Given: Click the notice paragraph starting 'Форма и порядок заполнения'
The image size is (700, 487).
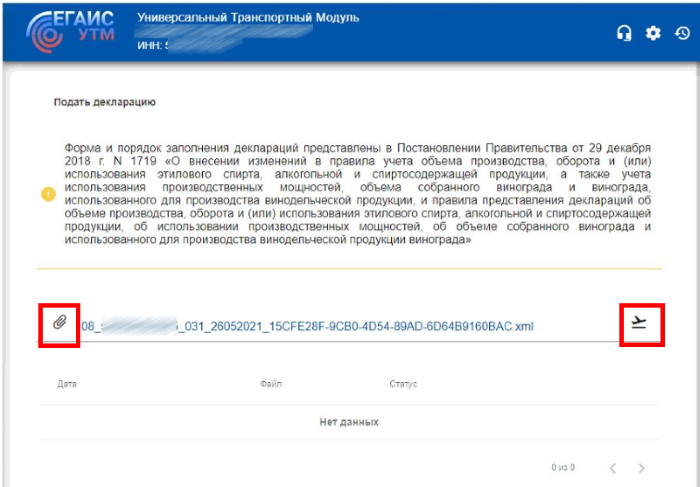Looking at the screenshot, I should point(357,194).
